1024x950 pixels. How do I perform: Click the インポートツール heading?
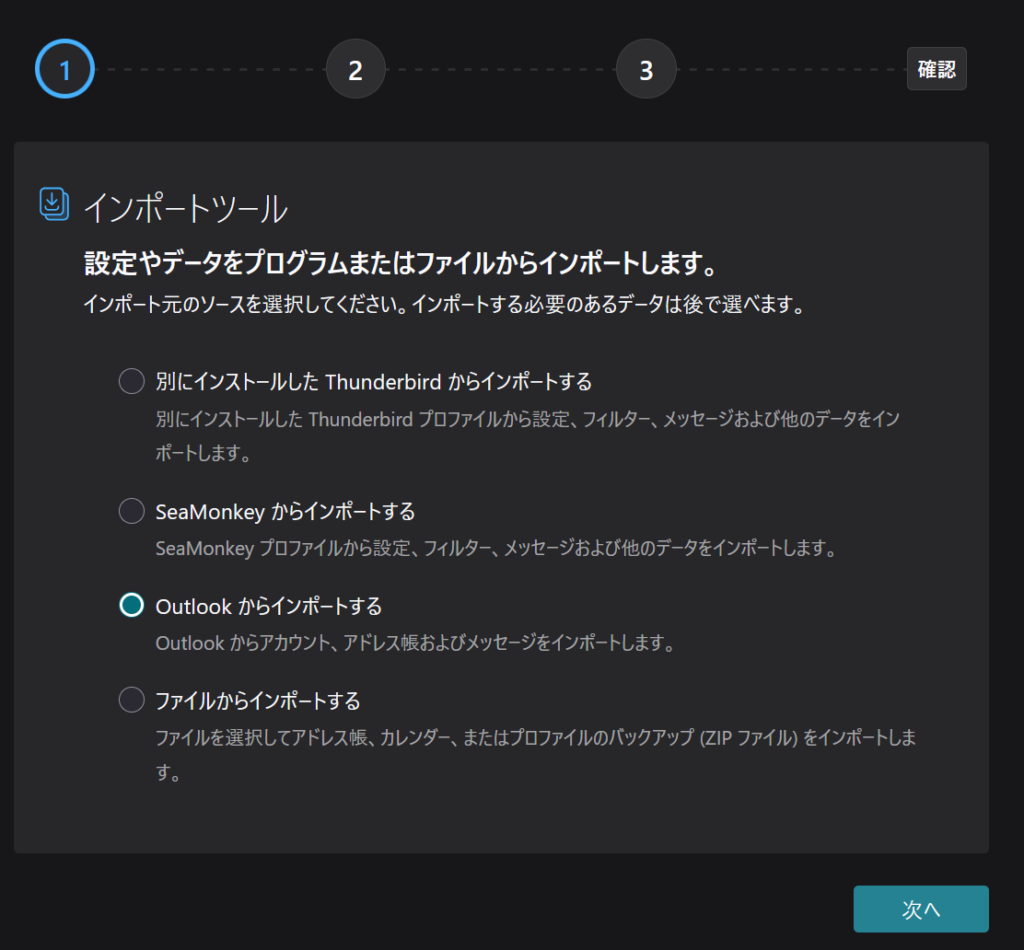click(x=185, y=209)
